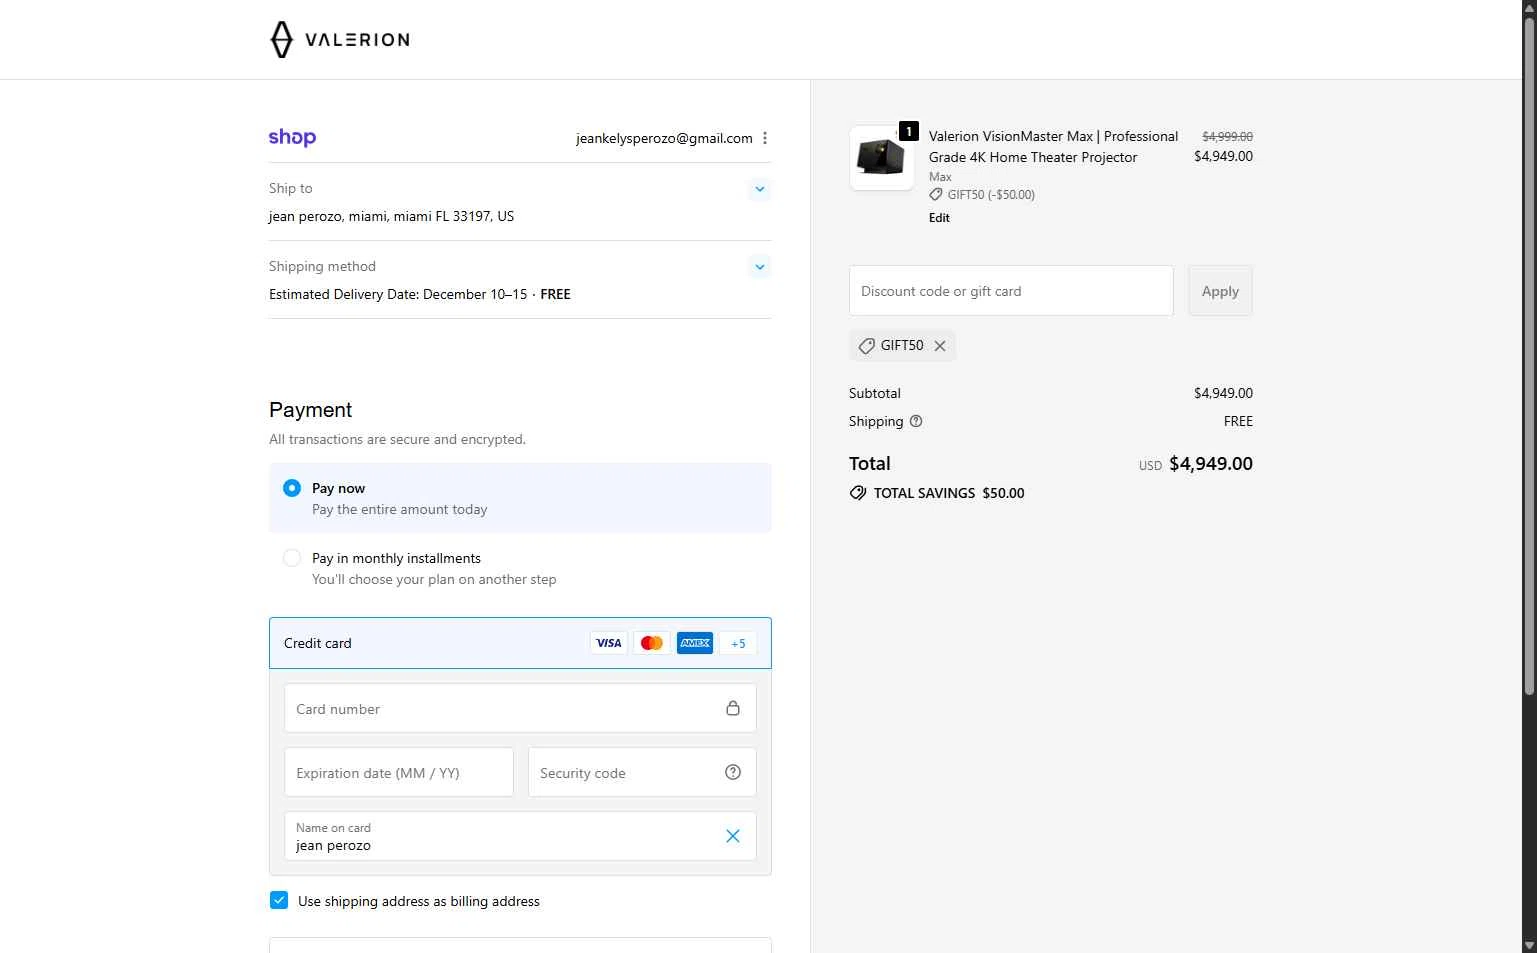Expand the Ship to address chevron

[760, 189]
